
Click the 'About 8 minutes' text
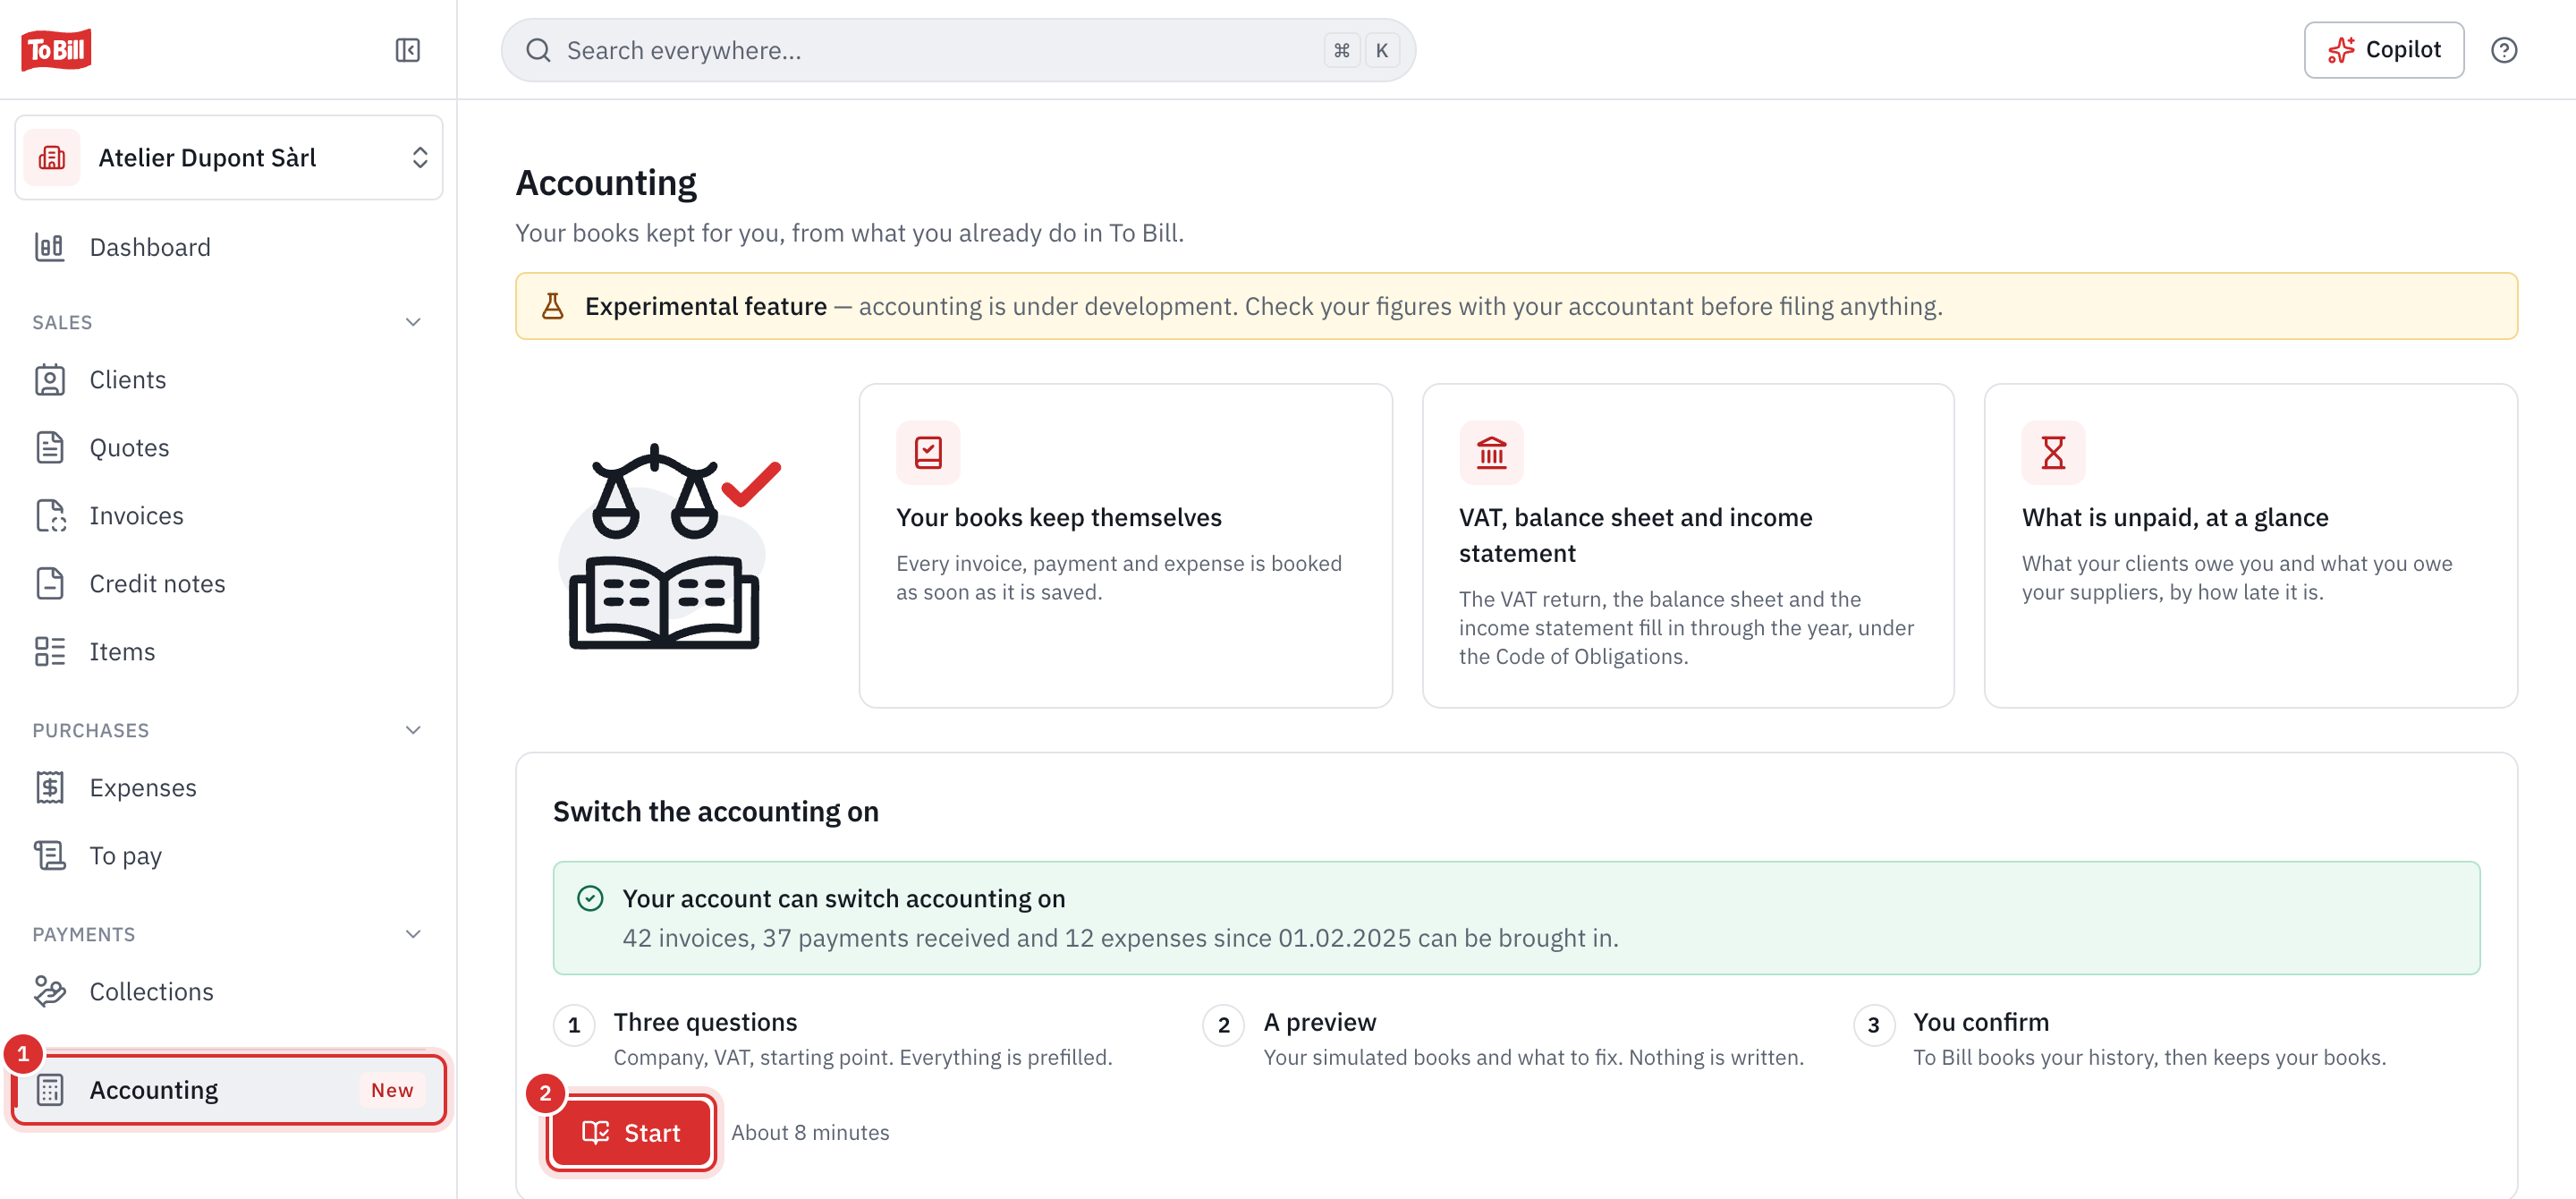(810, 1133)
